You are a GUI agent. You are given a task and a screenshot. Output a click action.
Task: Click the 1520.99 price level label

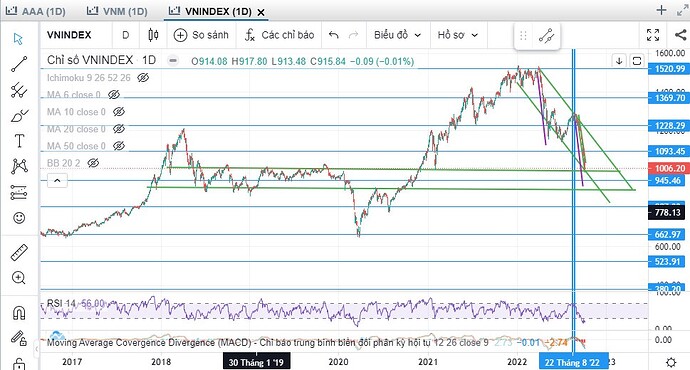[x=668, y=69]
